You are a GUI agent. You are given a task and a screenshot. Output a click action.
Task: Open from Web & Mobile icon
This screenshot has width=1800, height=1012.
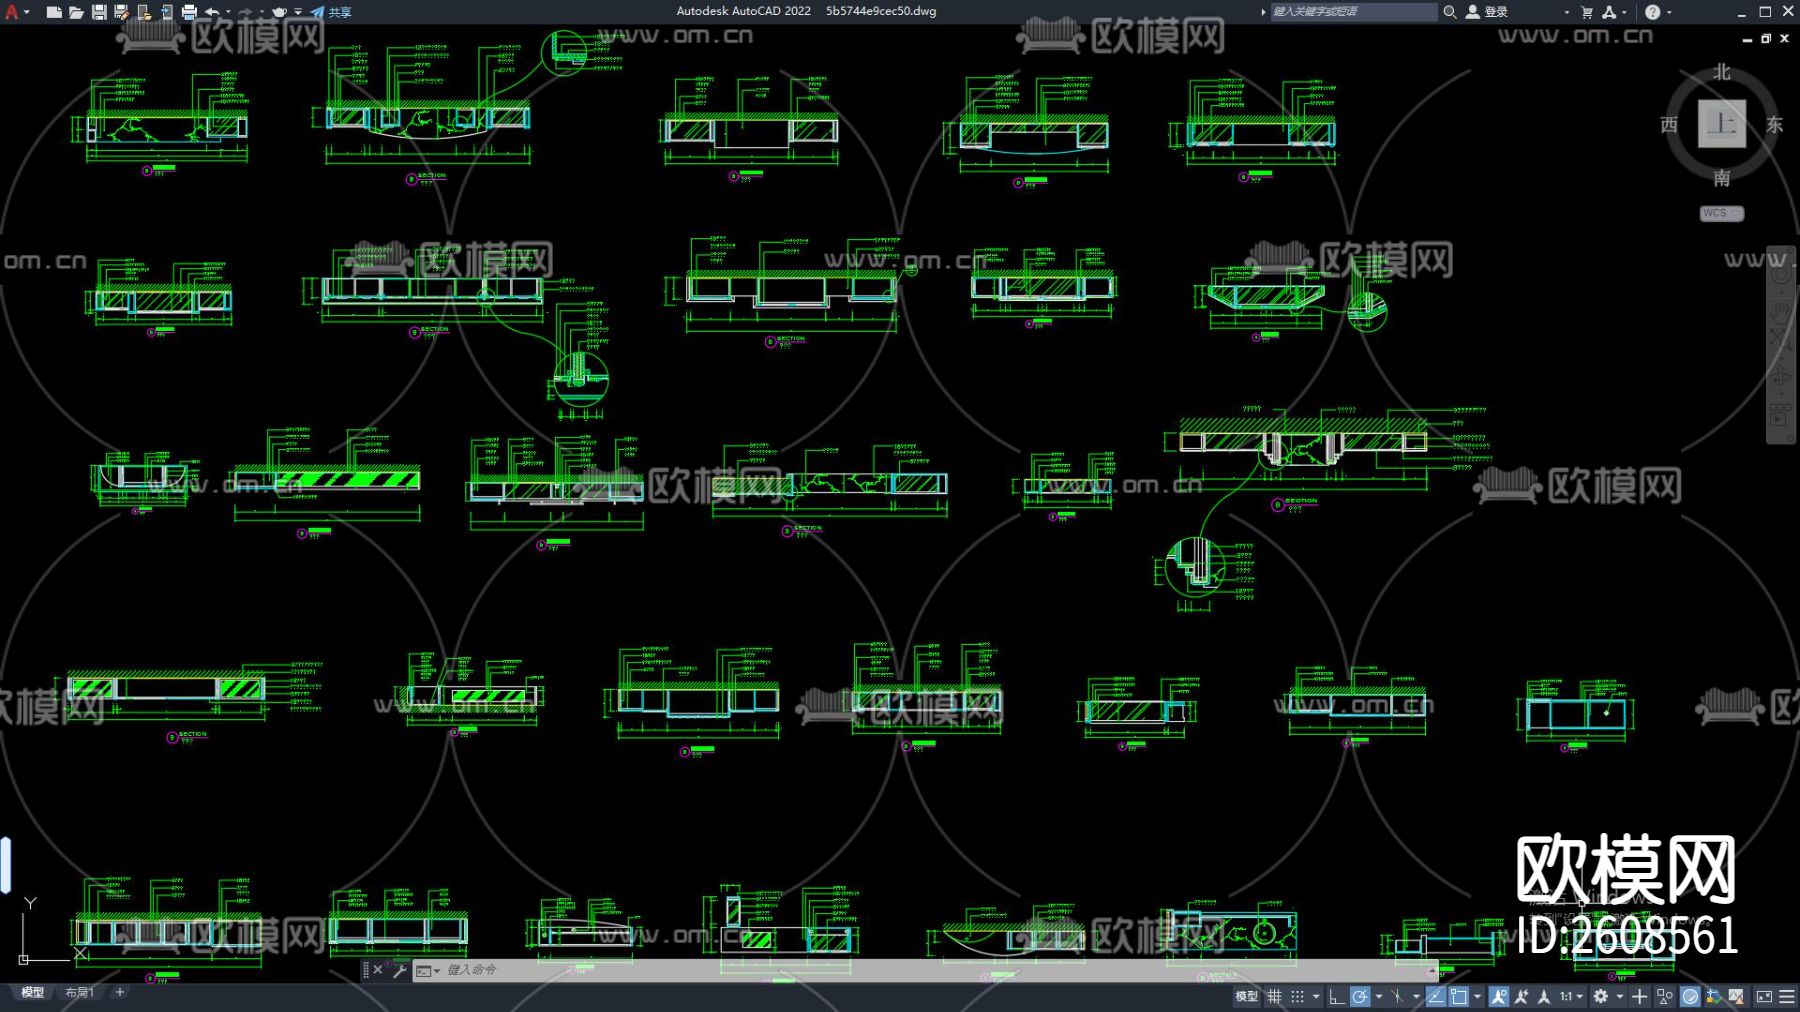(x=144, y=12)
